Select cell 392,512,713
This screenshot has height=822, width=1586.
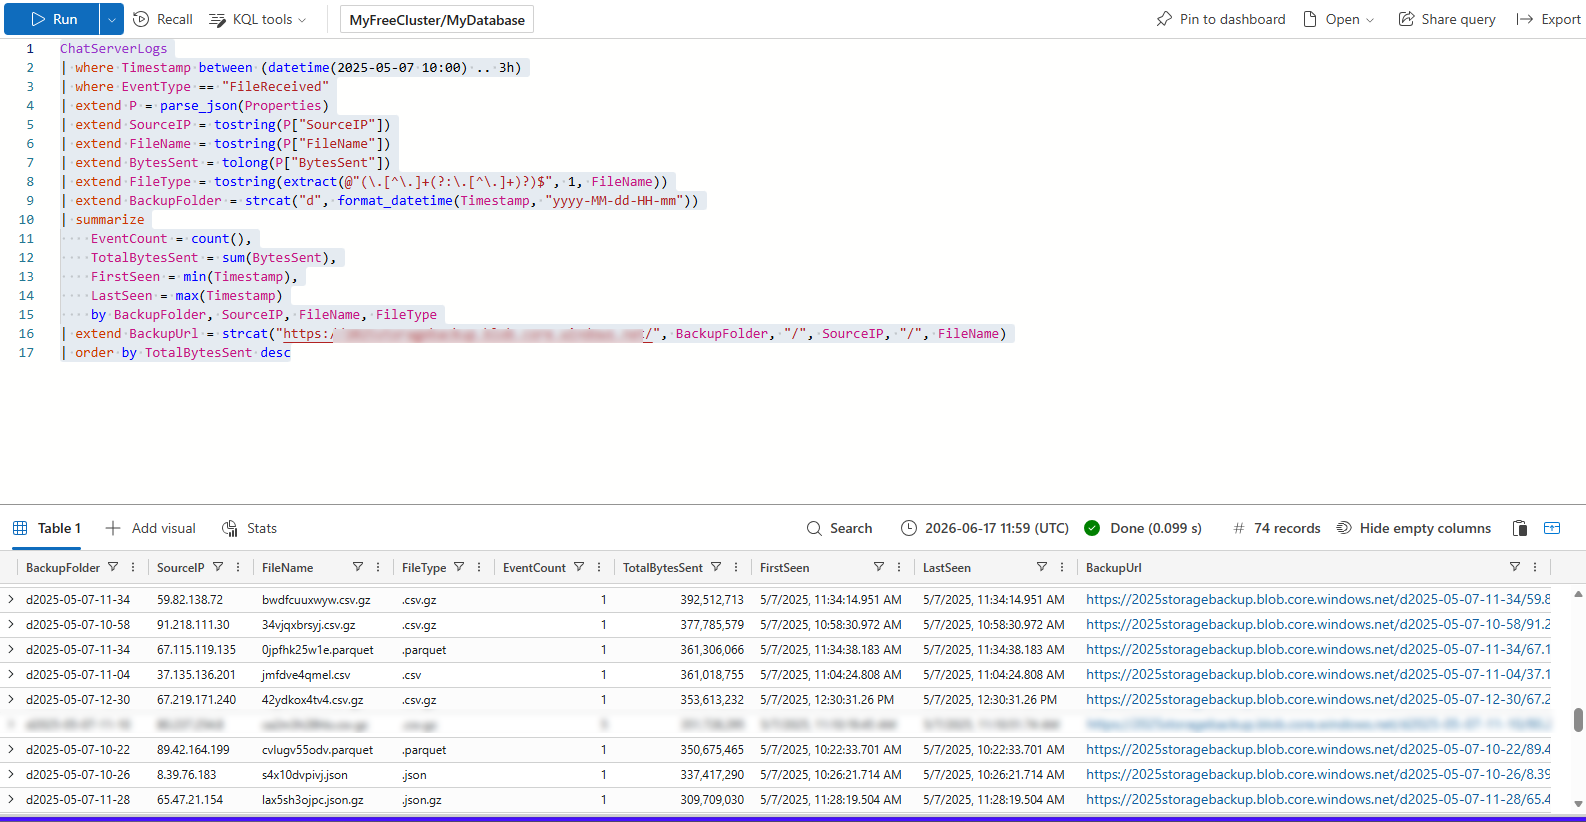[712, 600]
